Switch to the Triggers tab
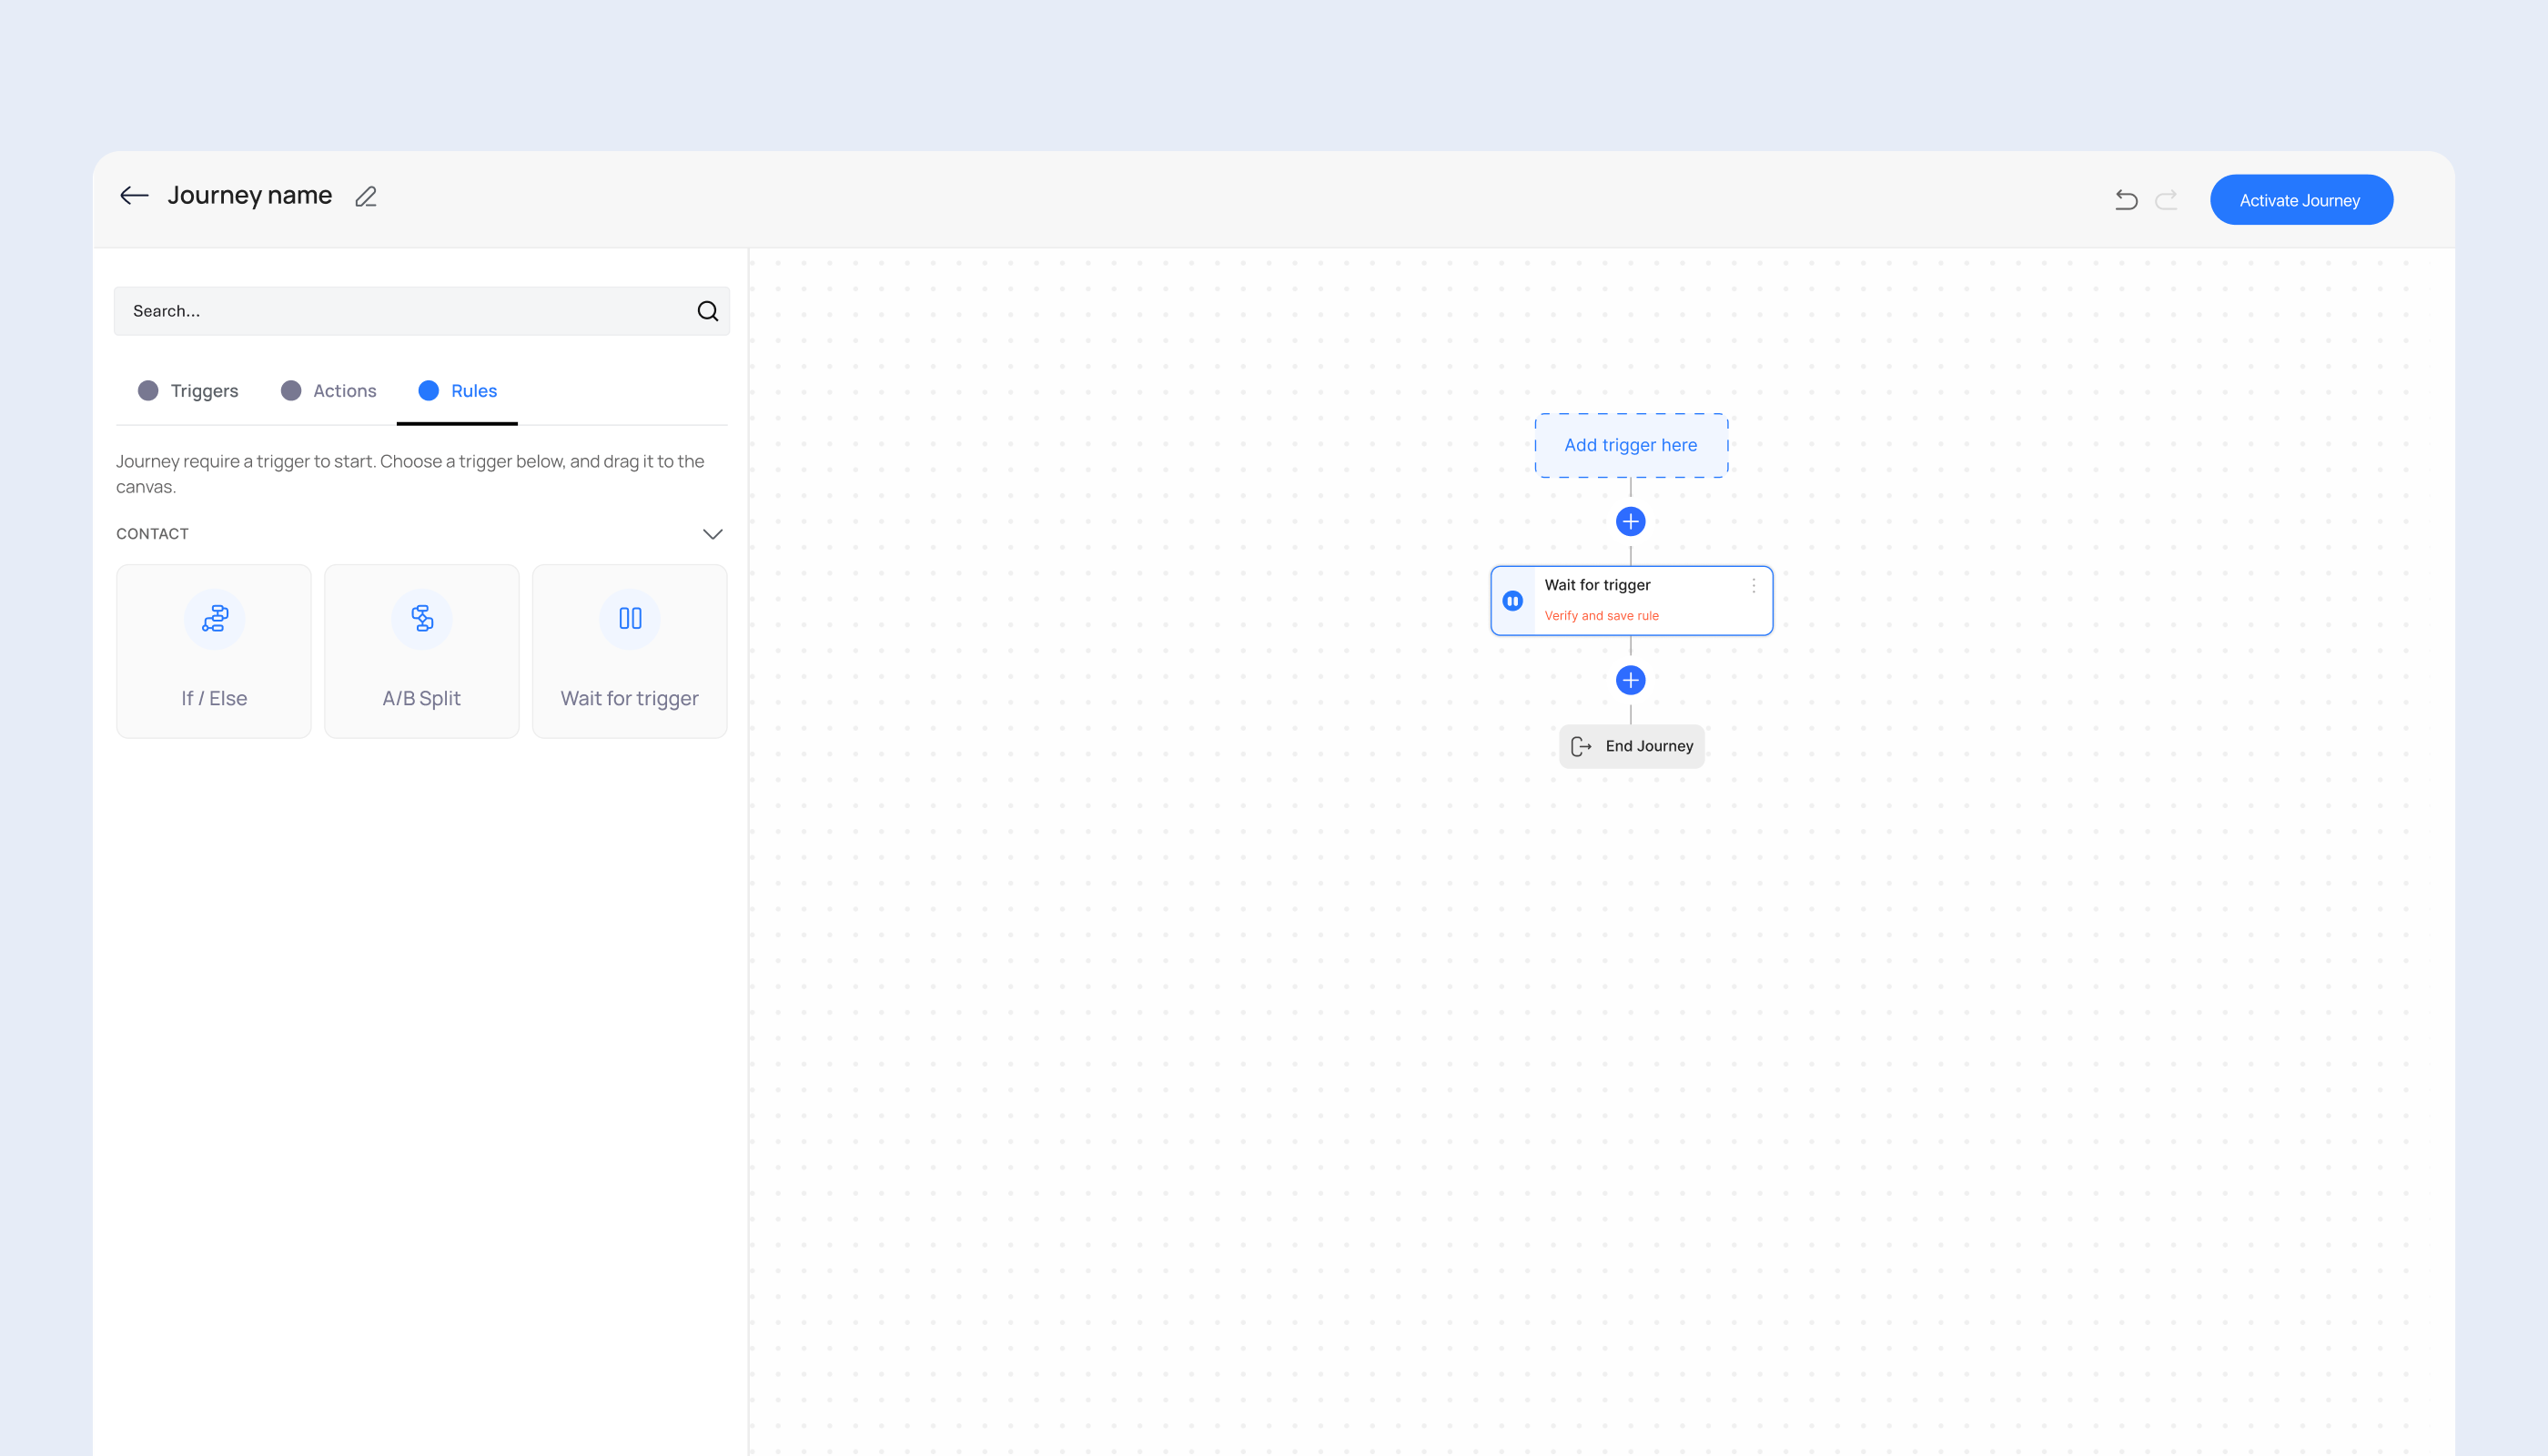 click(x=188, y=391)
